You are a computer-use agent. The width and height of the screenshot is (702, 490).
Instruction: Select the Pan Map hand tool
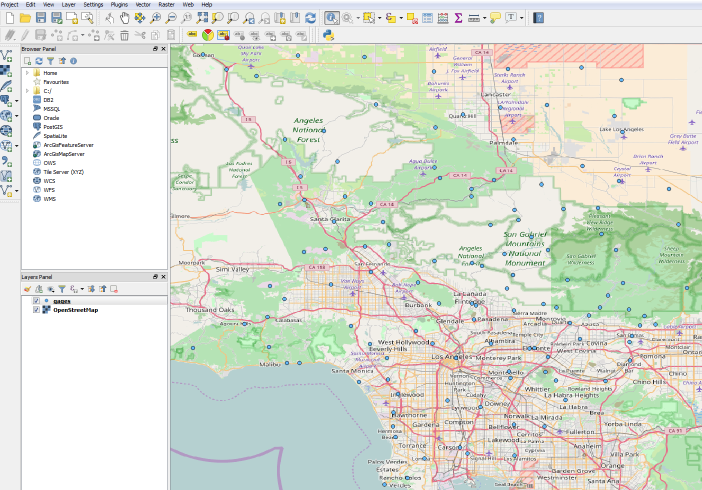point(125,18)
